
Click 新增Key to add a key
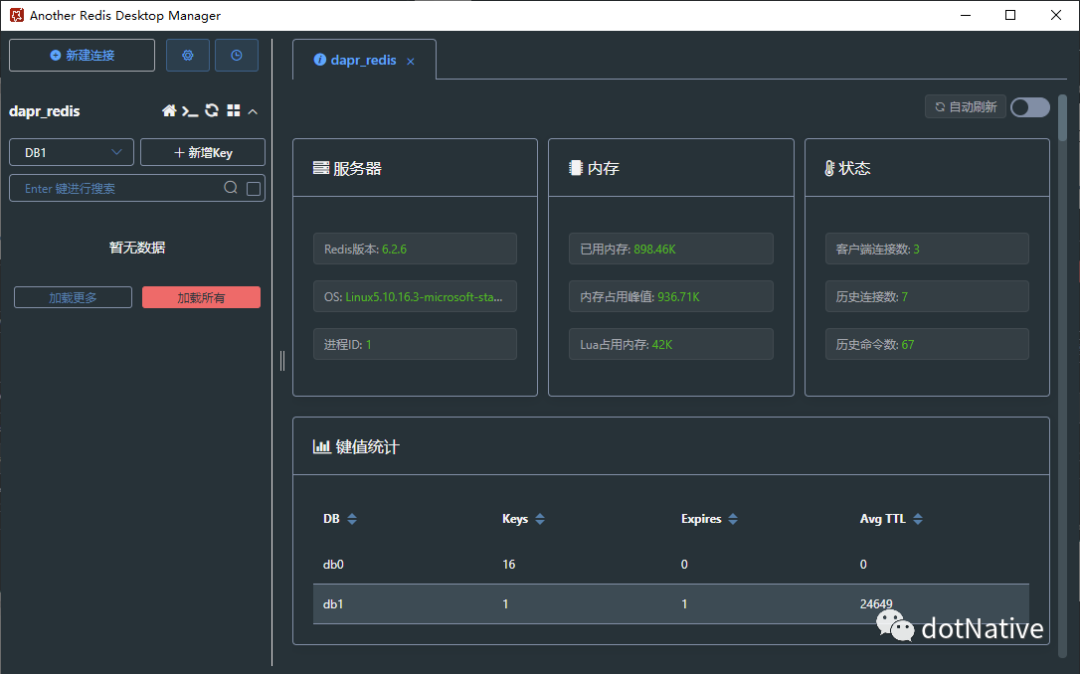coord(200,152)
